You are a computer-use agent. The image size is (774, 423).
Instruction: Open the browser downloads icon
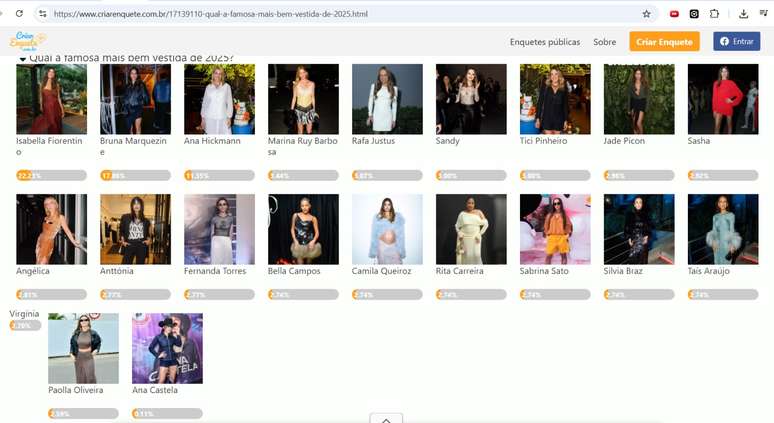tap(743, 14)
